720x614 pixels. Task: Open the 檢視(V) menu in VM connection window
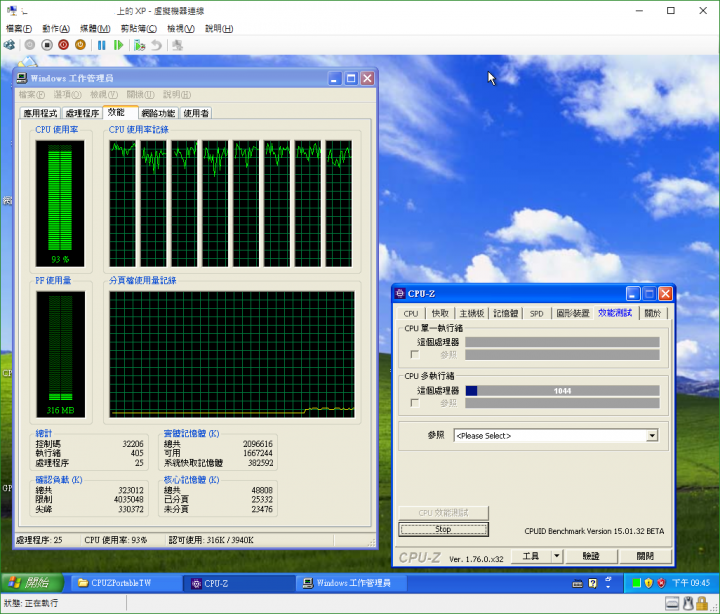point(180,28)
